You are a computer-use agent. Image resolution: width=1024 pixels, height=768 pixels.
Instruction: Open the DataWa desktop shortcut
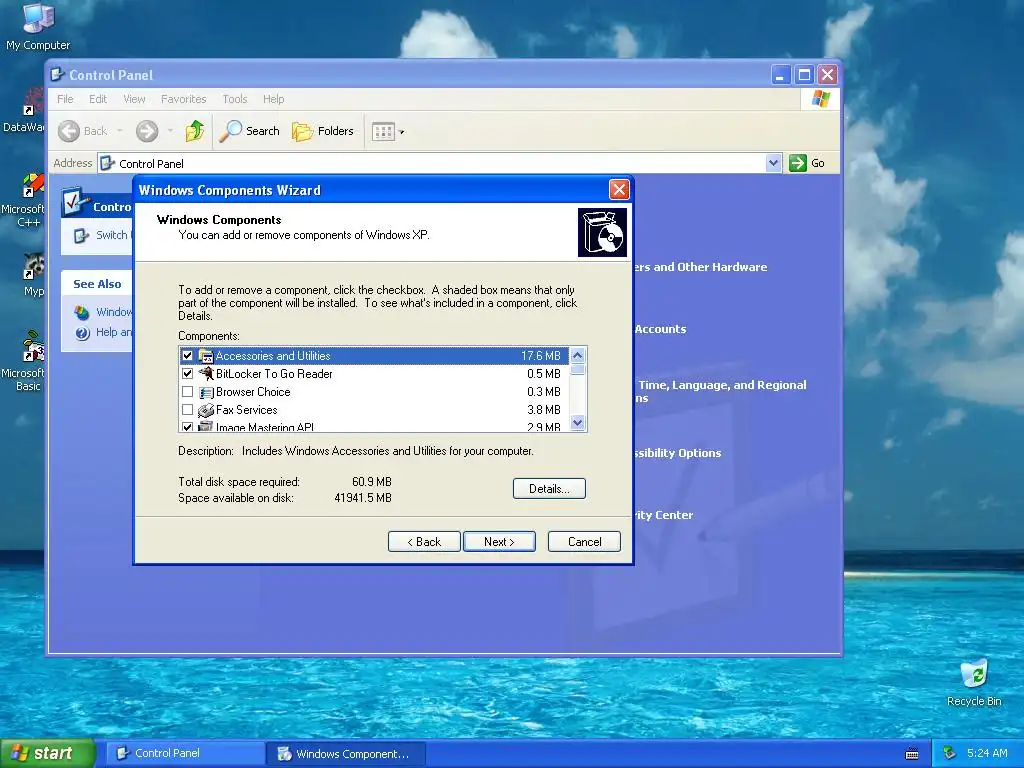(x=24, y=110)
